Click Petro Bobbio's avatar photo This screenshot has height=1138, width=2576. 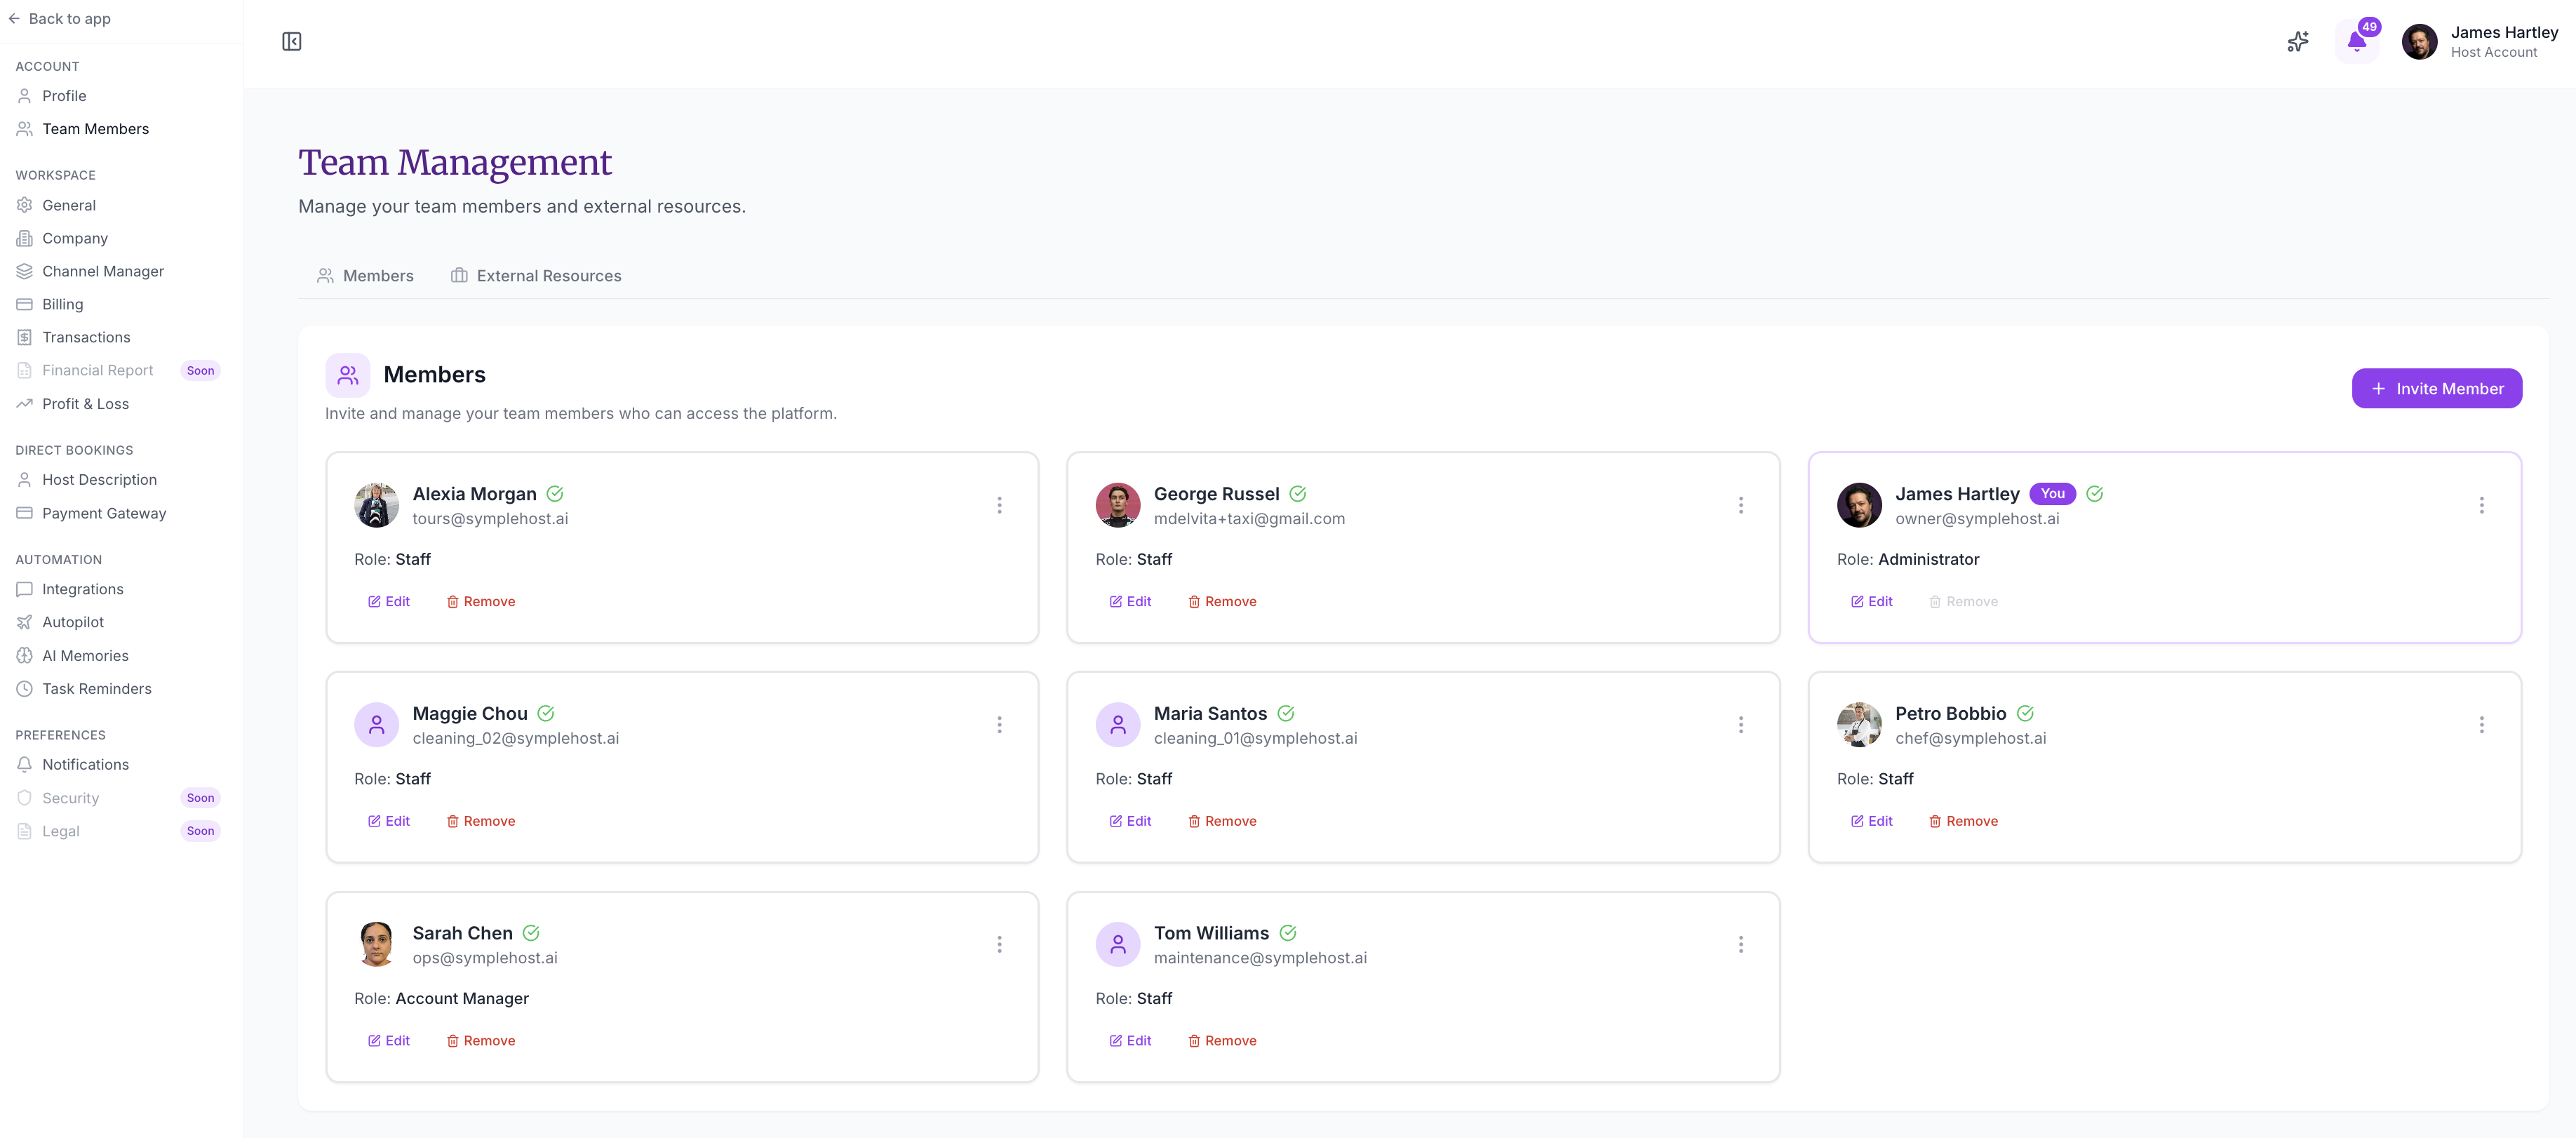[1859, 725]
